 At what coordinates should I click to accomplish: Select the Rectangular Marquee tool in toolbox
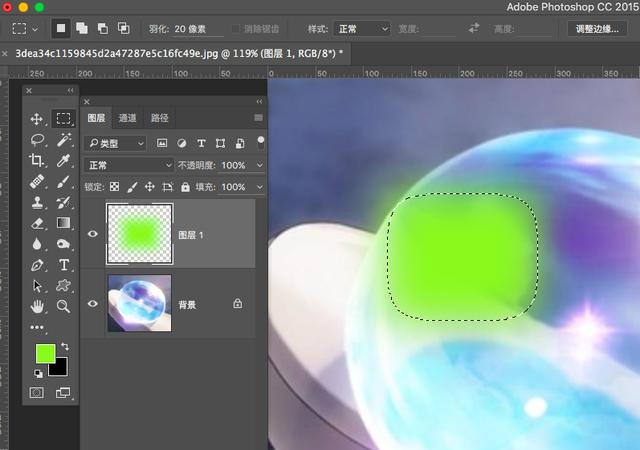tap(63, 119)
